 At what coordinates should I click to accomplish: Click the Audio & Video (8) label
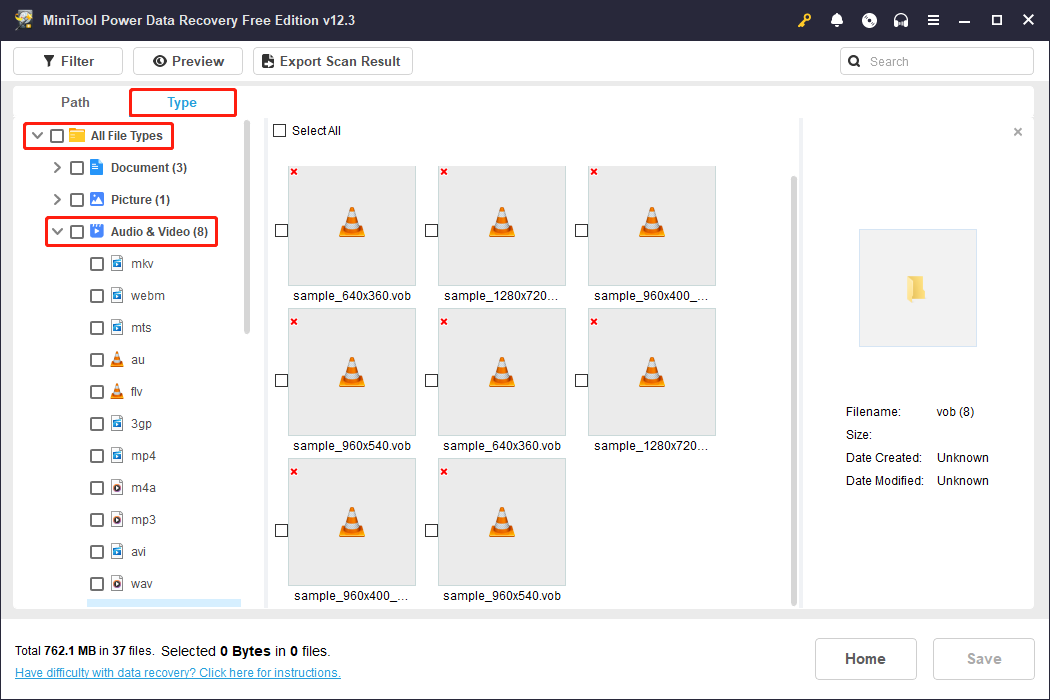159,232
